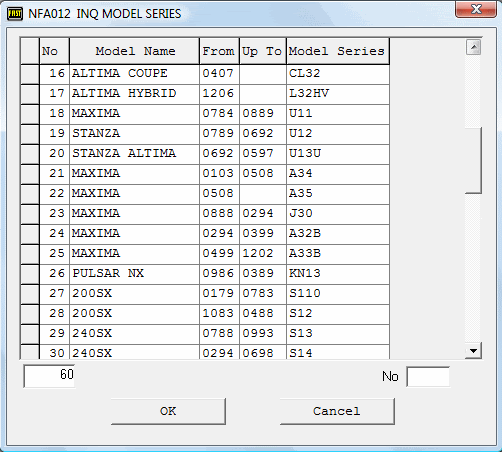Screen dimensions: 502x452
Task: Click model series J30
Action: (338, 214)
